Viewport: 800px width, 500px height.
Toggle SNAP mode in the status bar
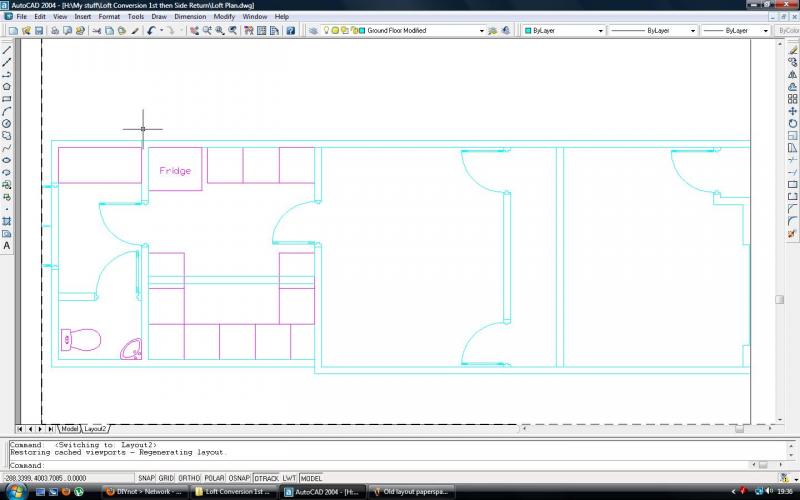147,479
